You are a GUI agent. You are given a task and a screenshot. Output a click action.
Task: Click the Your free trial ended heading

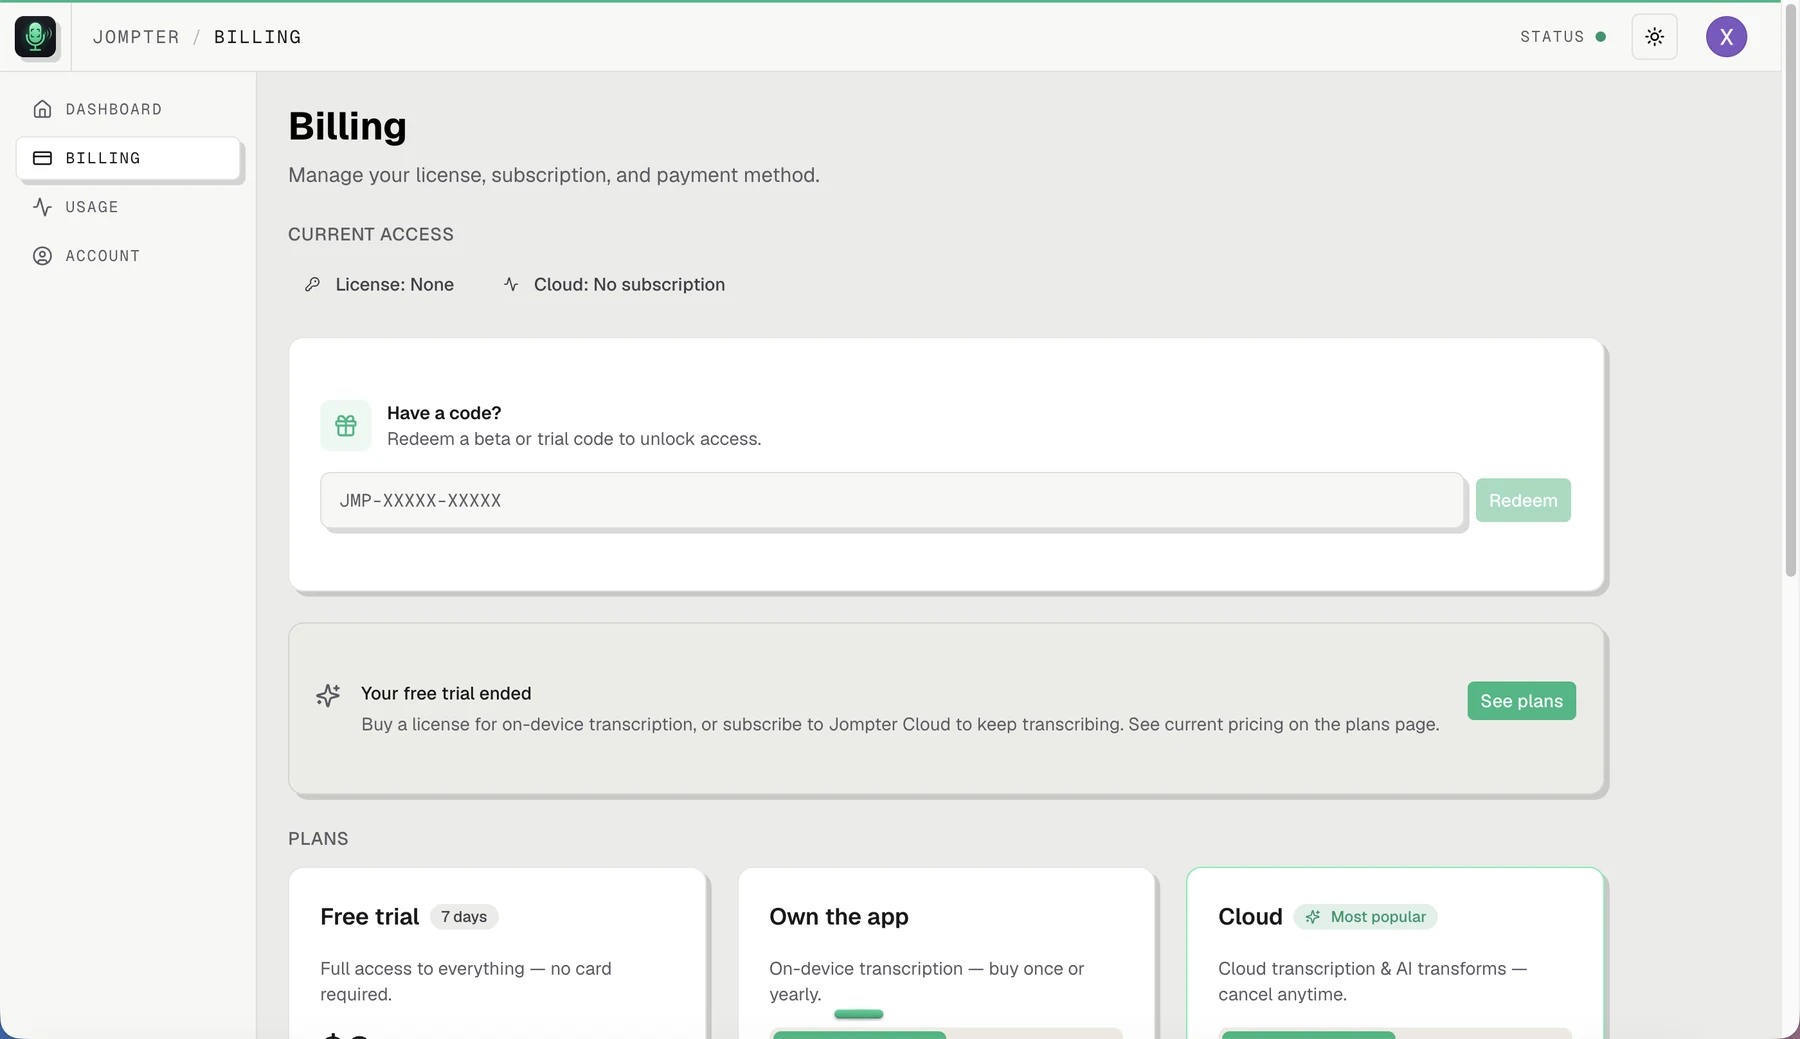pyautogui.click(x=446, y=694)
